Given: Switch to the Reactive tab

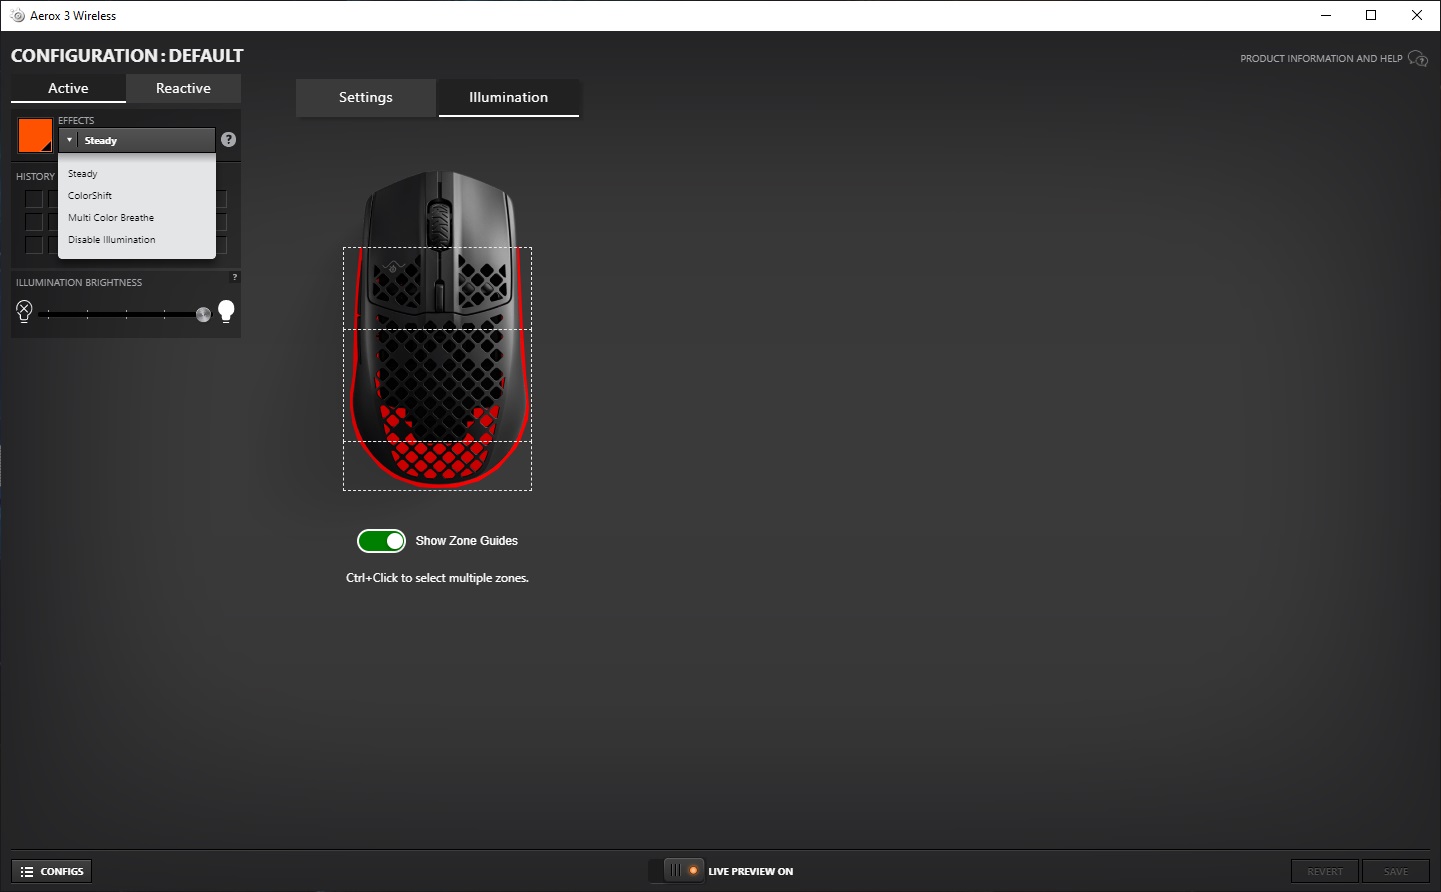Looking at the screenshot, I should 183,89.
